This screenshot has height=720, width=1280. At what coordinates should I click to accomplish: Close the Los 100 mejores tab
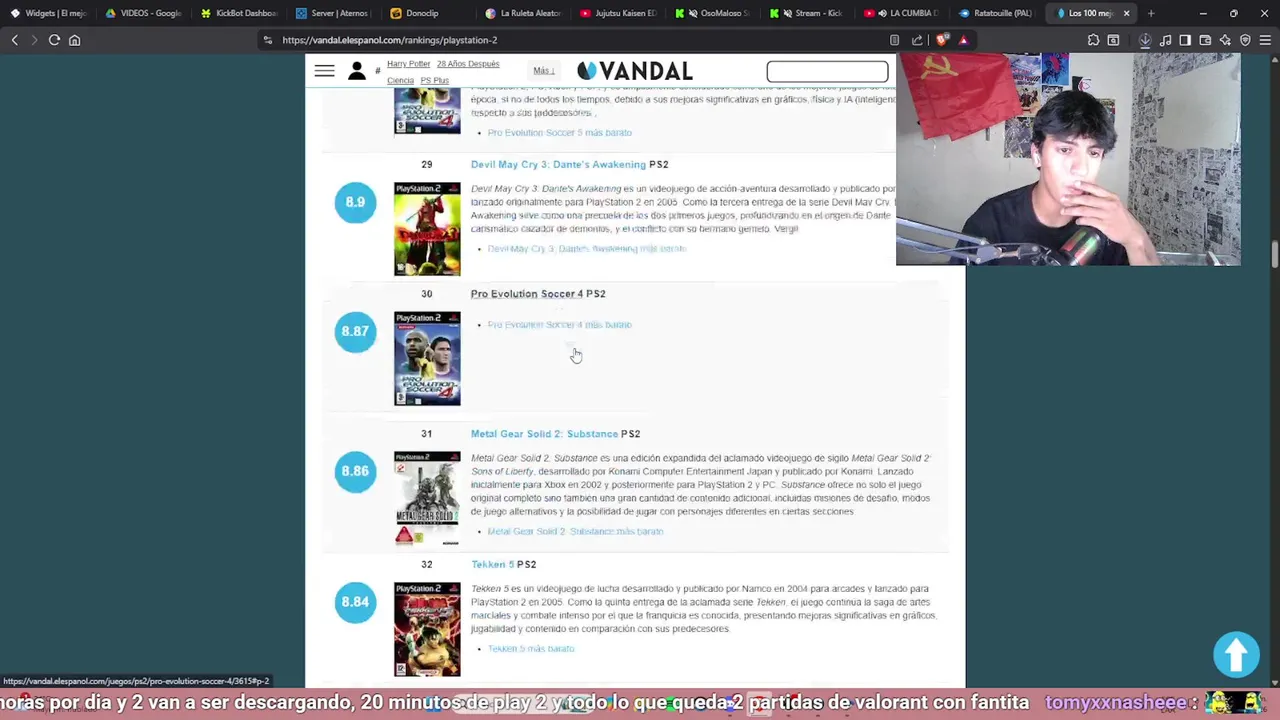pos(1126,13)
